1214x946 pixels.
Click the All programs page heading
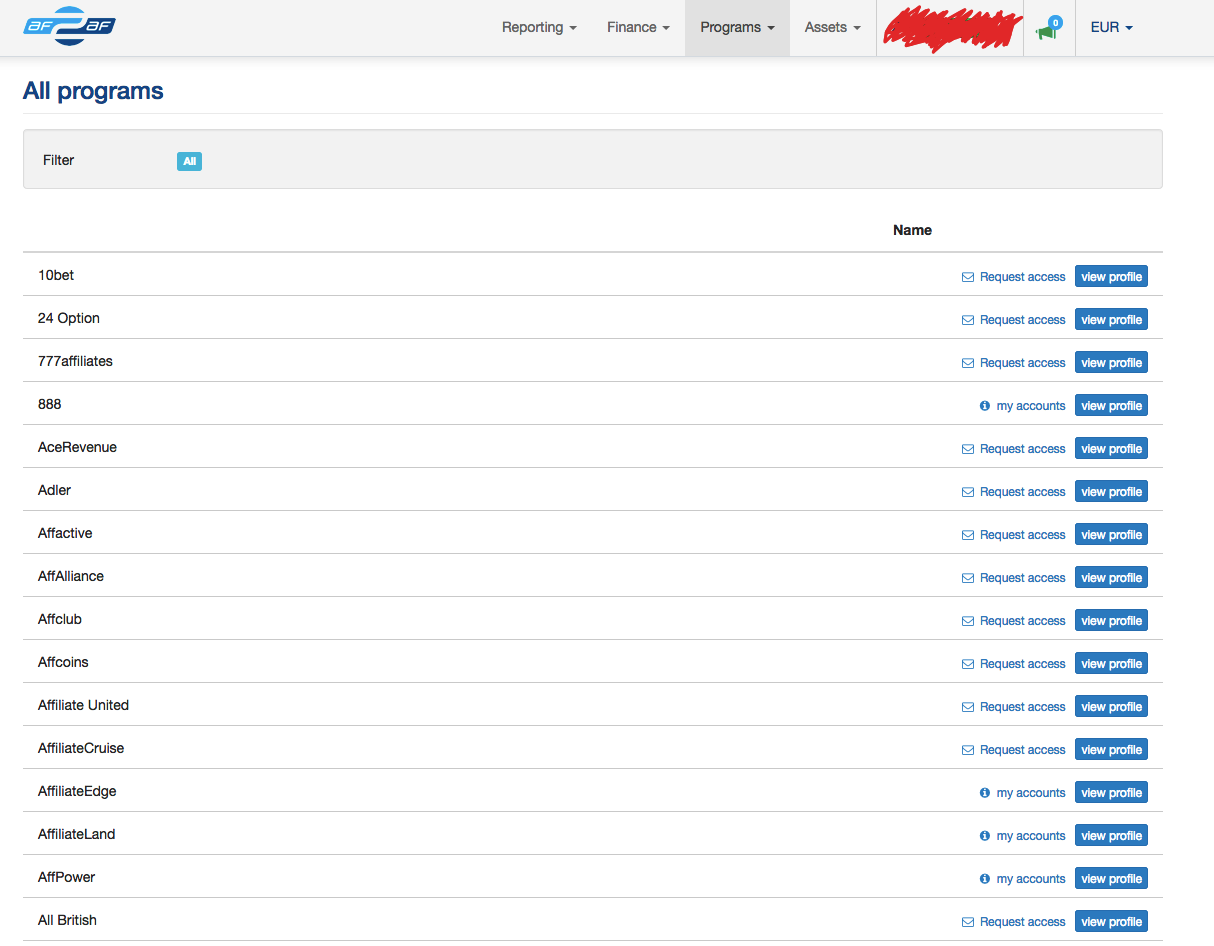pos(93,91)
